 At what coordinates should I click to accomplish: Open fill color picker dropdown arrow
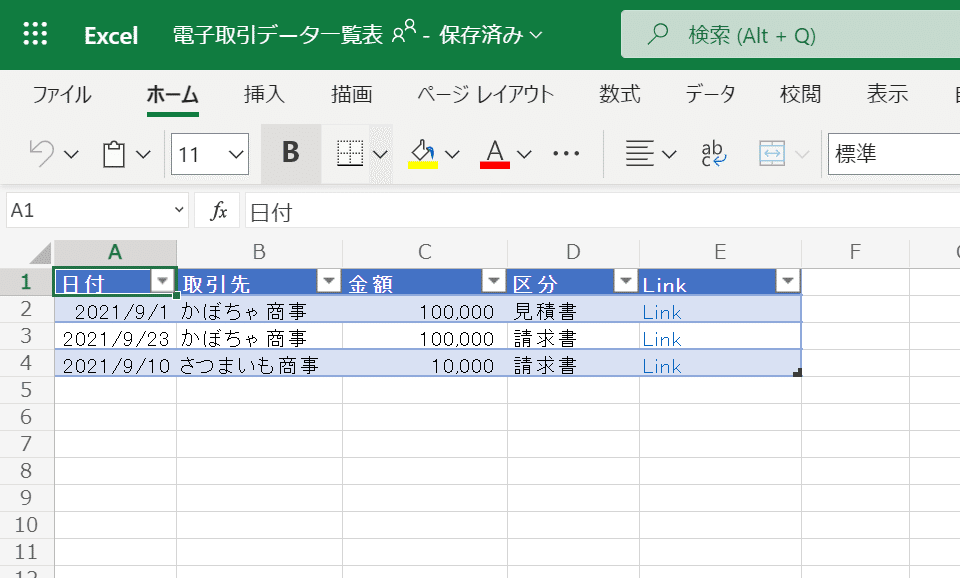click(x=453, y=154)
